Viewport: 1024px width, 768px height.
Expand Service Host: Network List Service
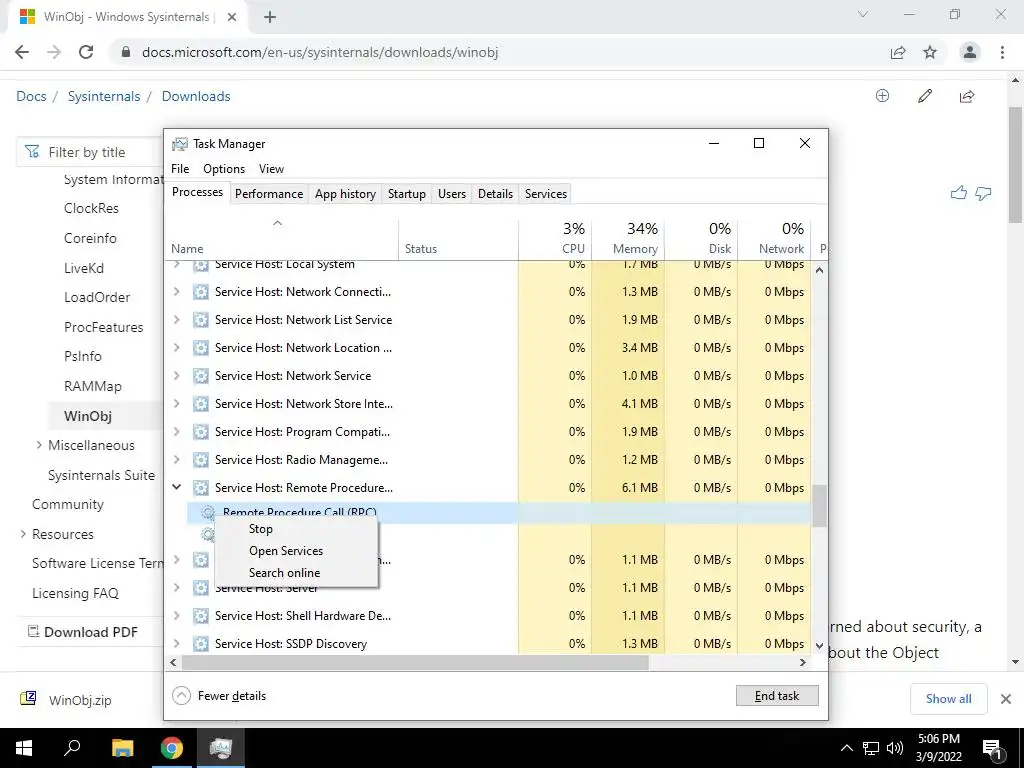click(176, 320)
